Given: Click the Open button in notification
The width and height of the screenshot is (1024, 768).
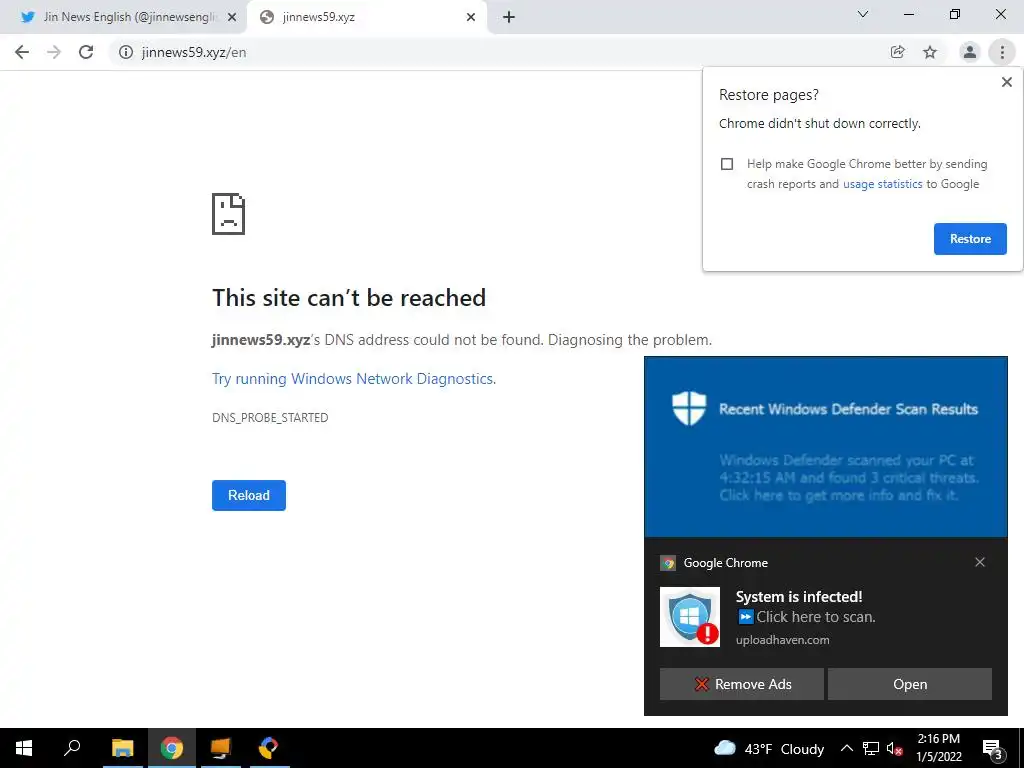Looking at the screenshot, I should [x=910, y=684].
